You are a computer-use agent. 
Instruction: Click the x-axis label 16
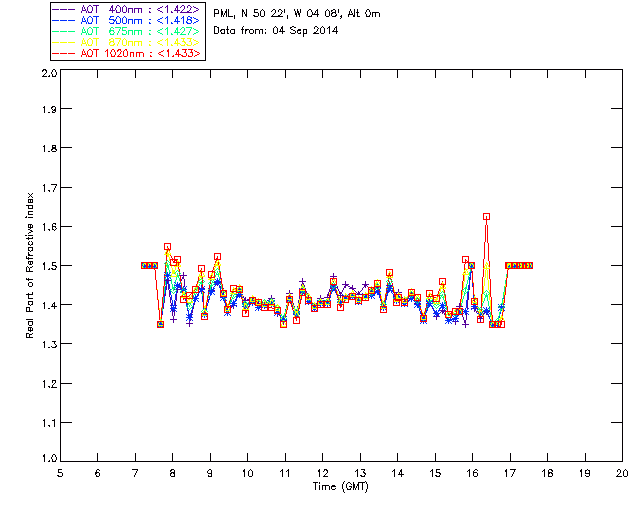[472, 473]
